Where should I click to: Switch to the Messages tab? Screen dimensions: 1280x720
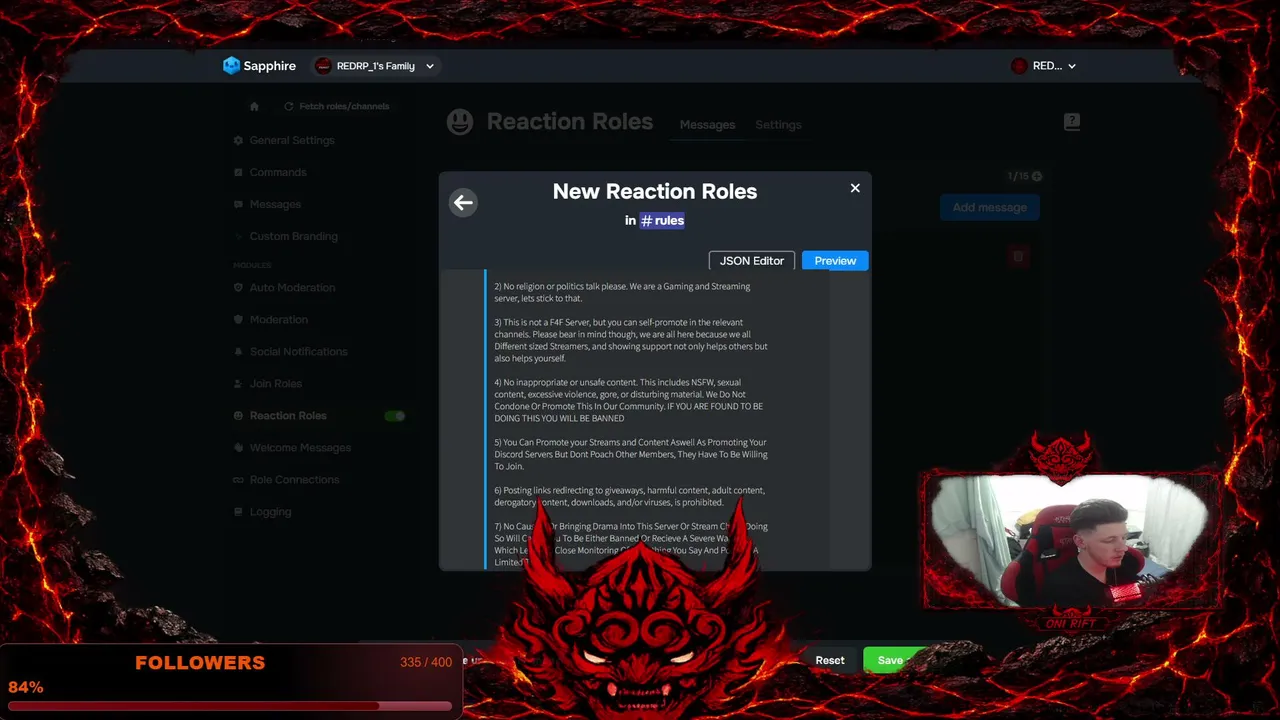pos(707,125)
